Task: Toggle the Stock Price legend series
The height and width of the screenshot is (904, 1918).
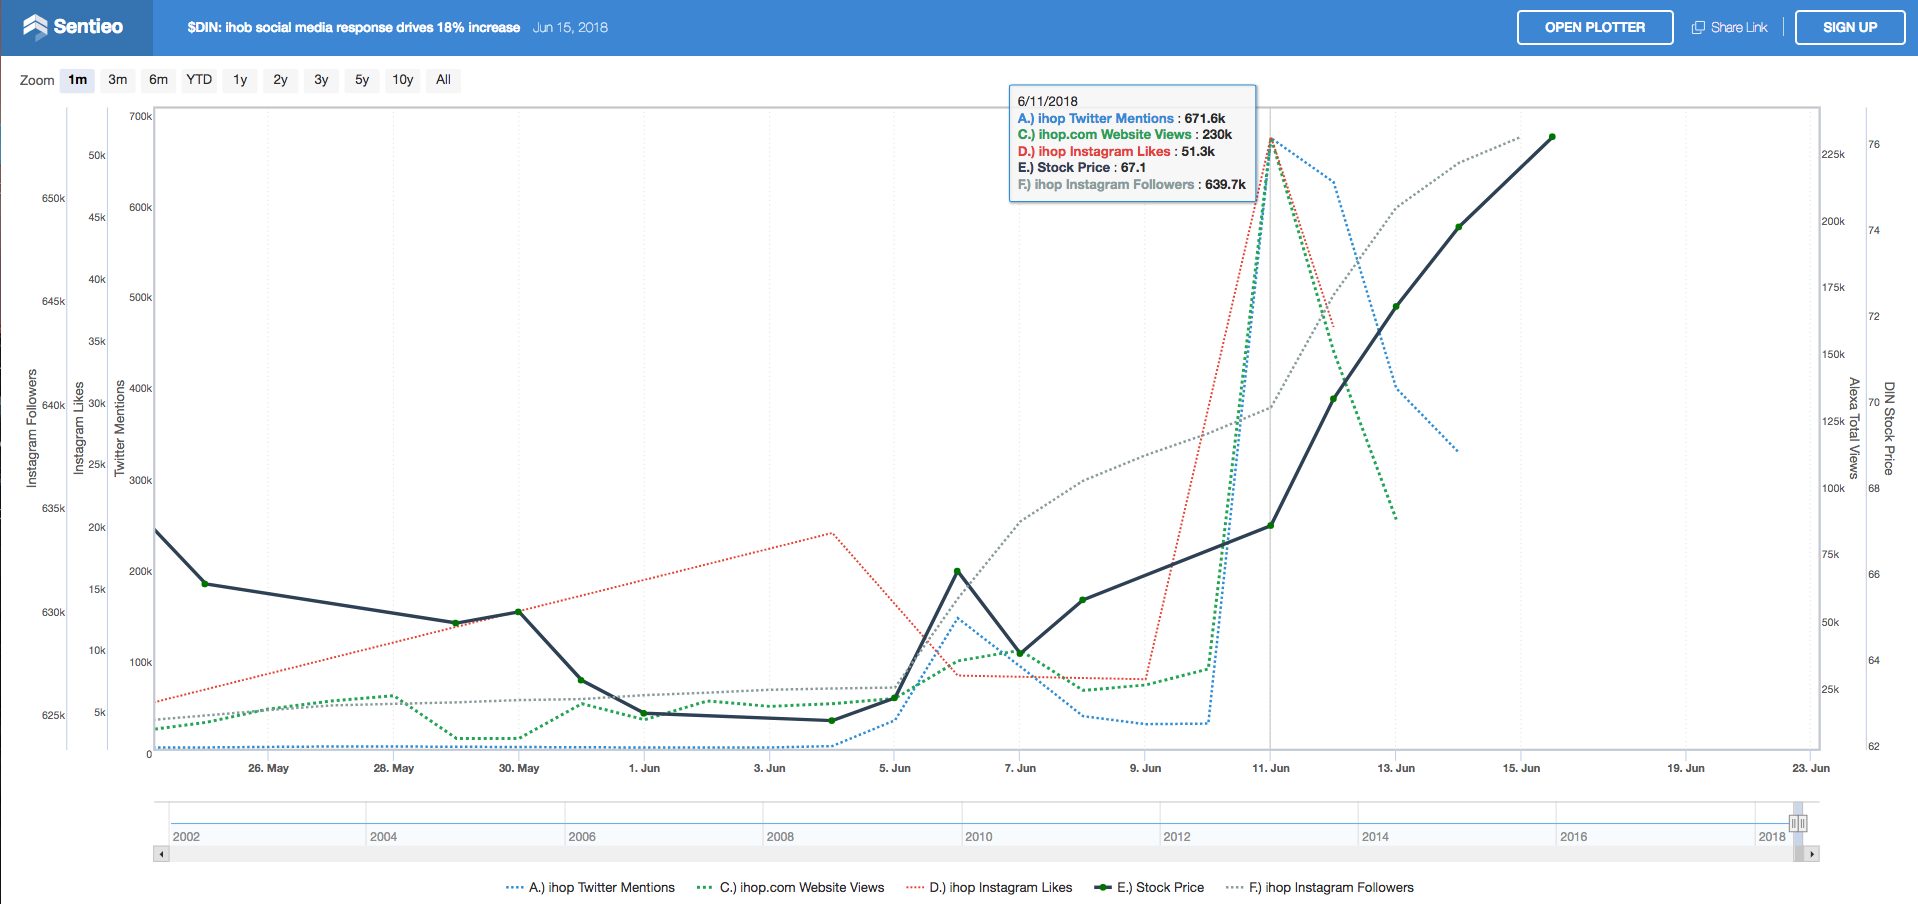Action: point(1149,888)
